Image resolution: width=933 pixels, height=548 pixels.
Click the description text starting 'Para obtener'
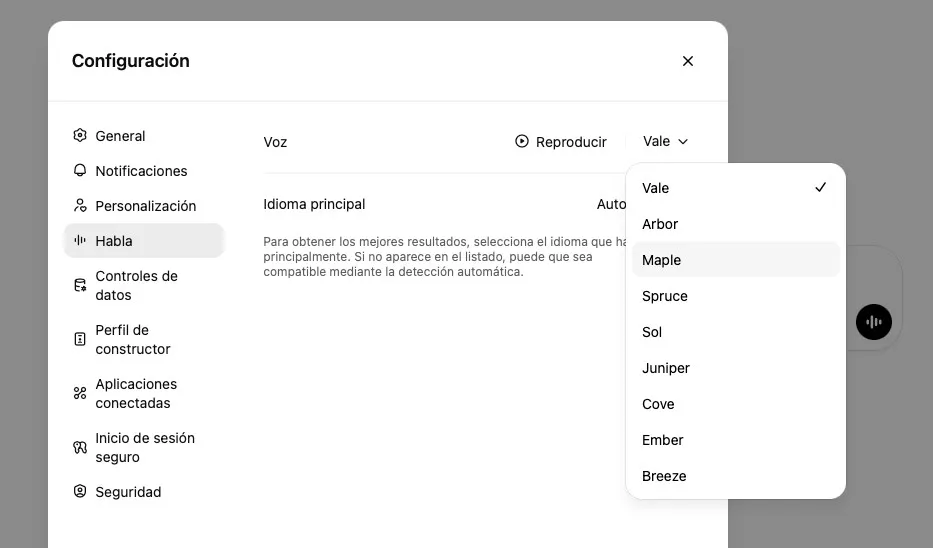click(445, 256)
